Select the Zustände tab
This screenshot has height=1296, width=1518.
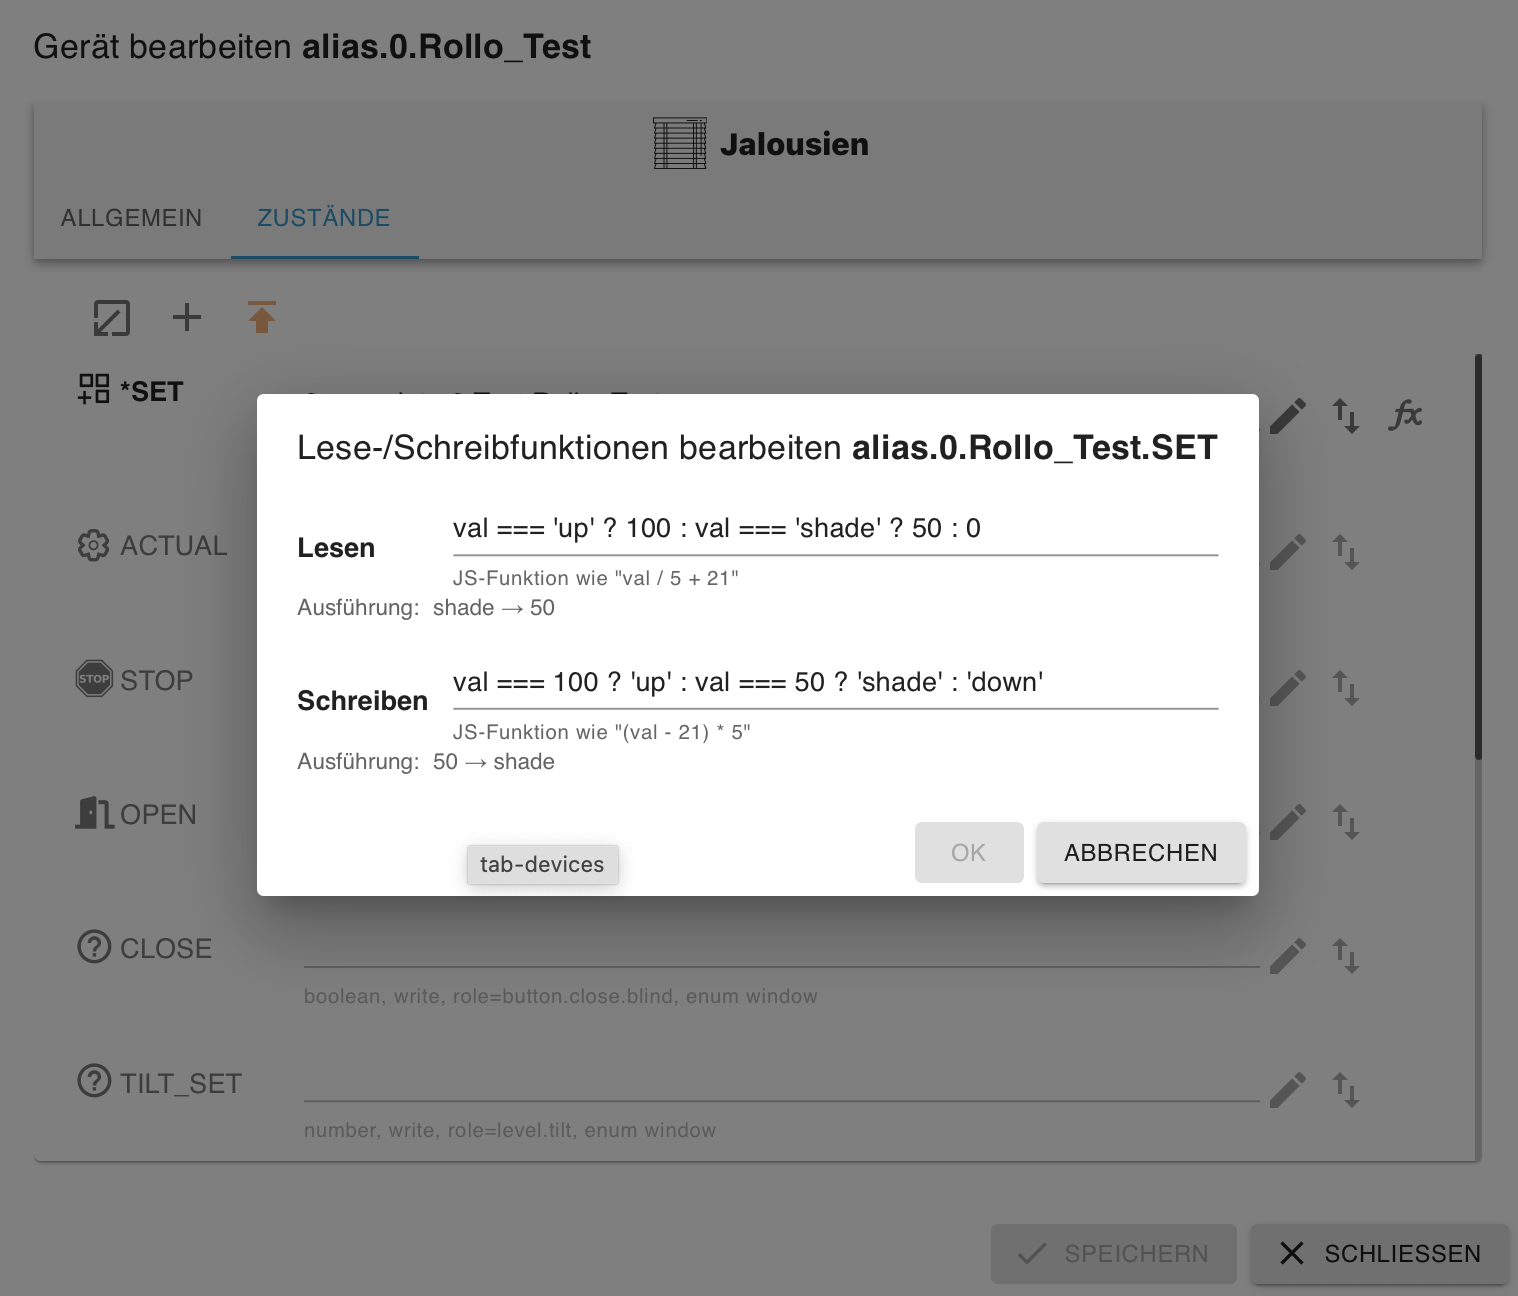323,218
